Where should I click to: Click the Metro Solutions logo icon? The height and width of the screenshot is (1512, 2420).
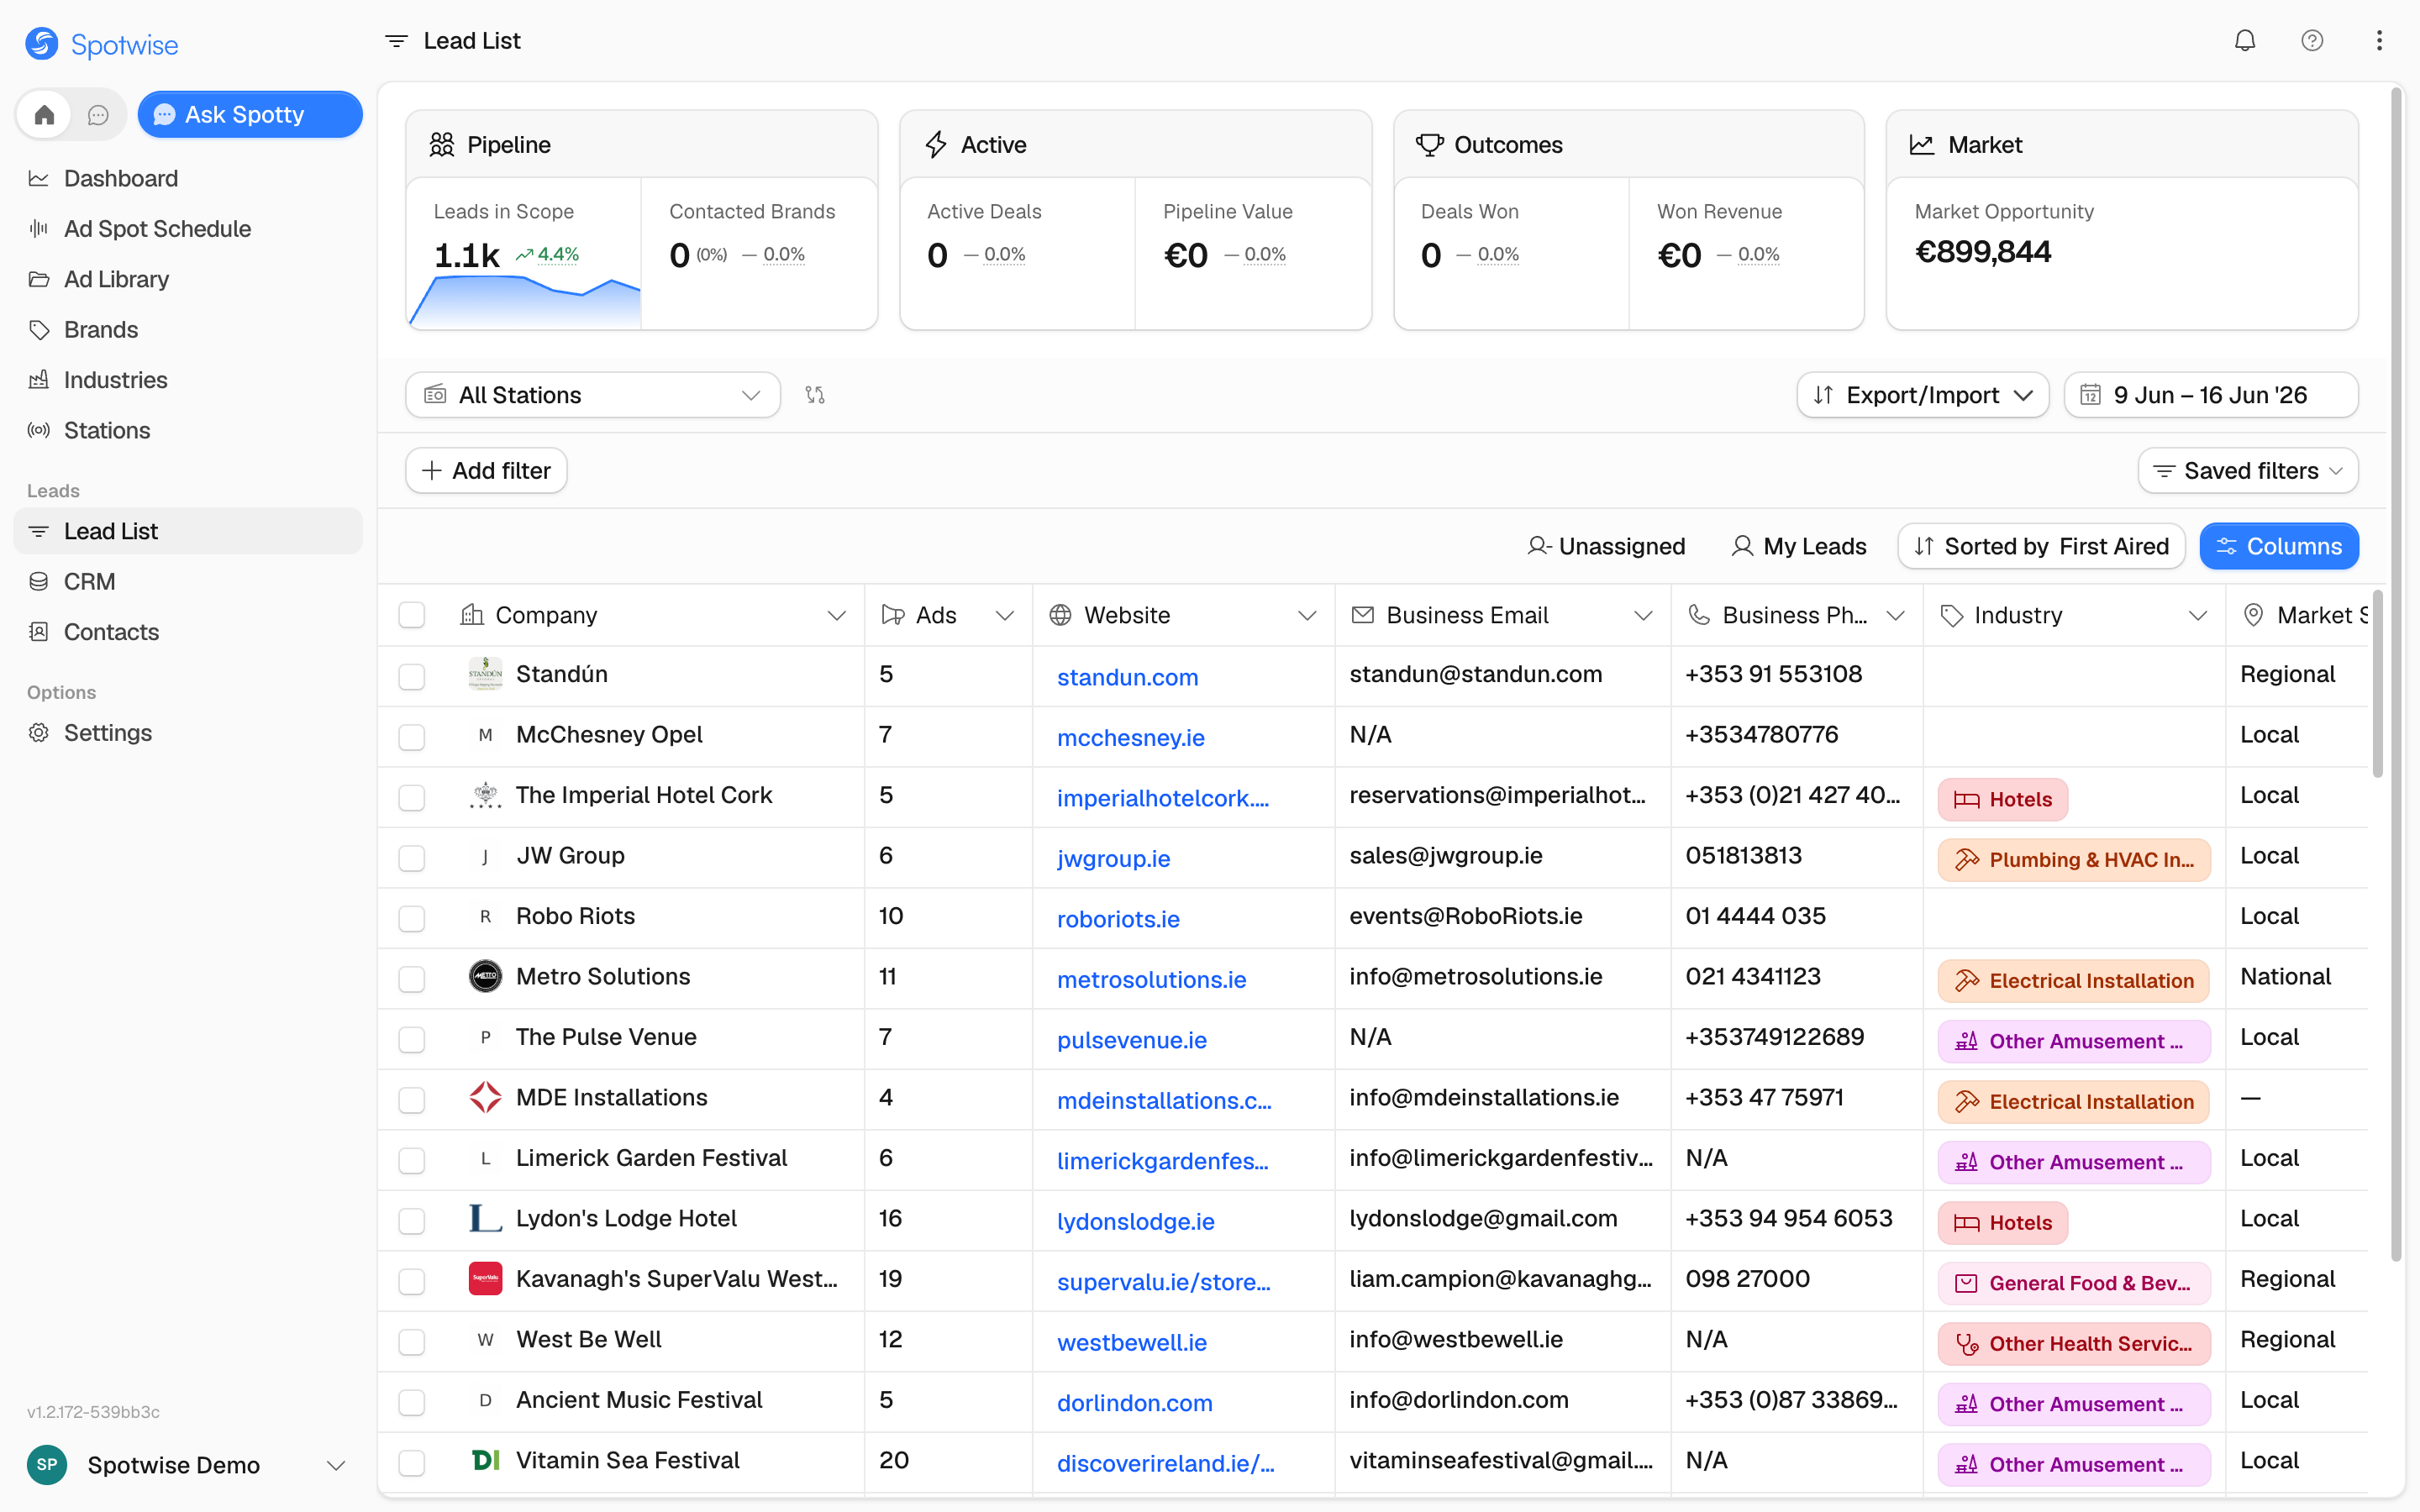tap(485, 977)
